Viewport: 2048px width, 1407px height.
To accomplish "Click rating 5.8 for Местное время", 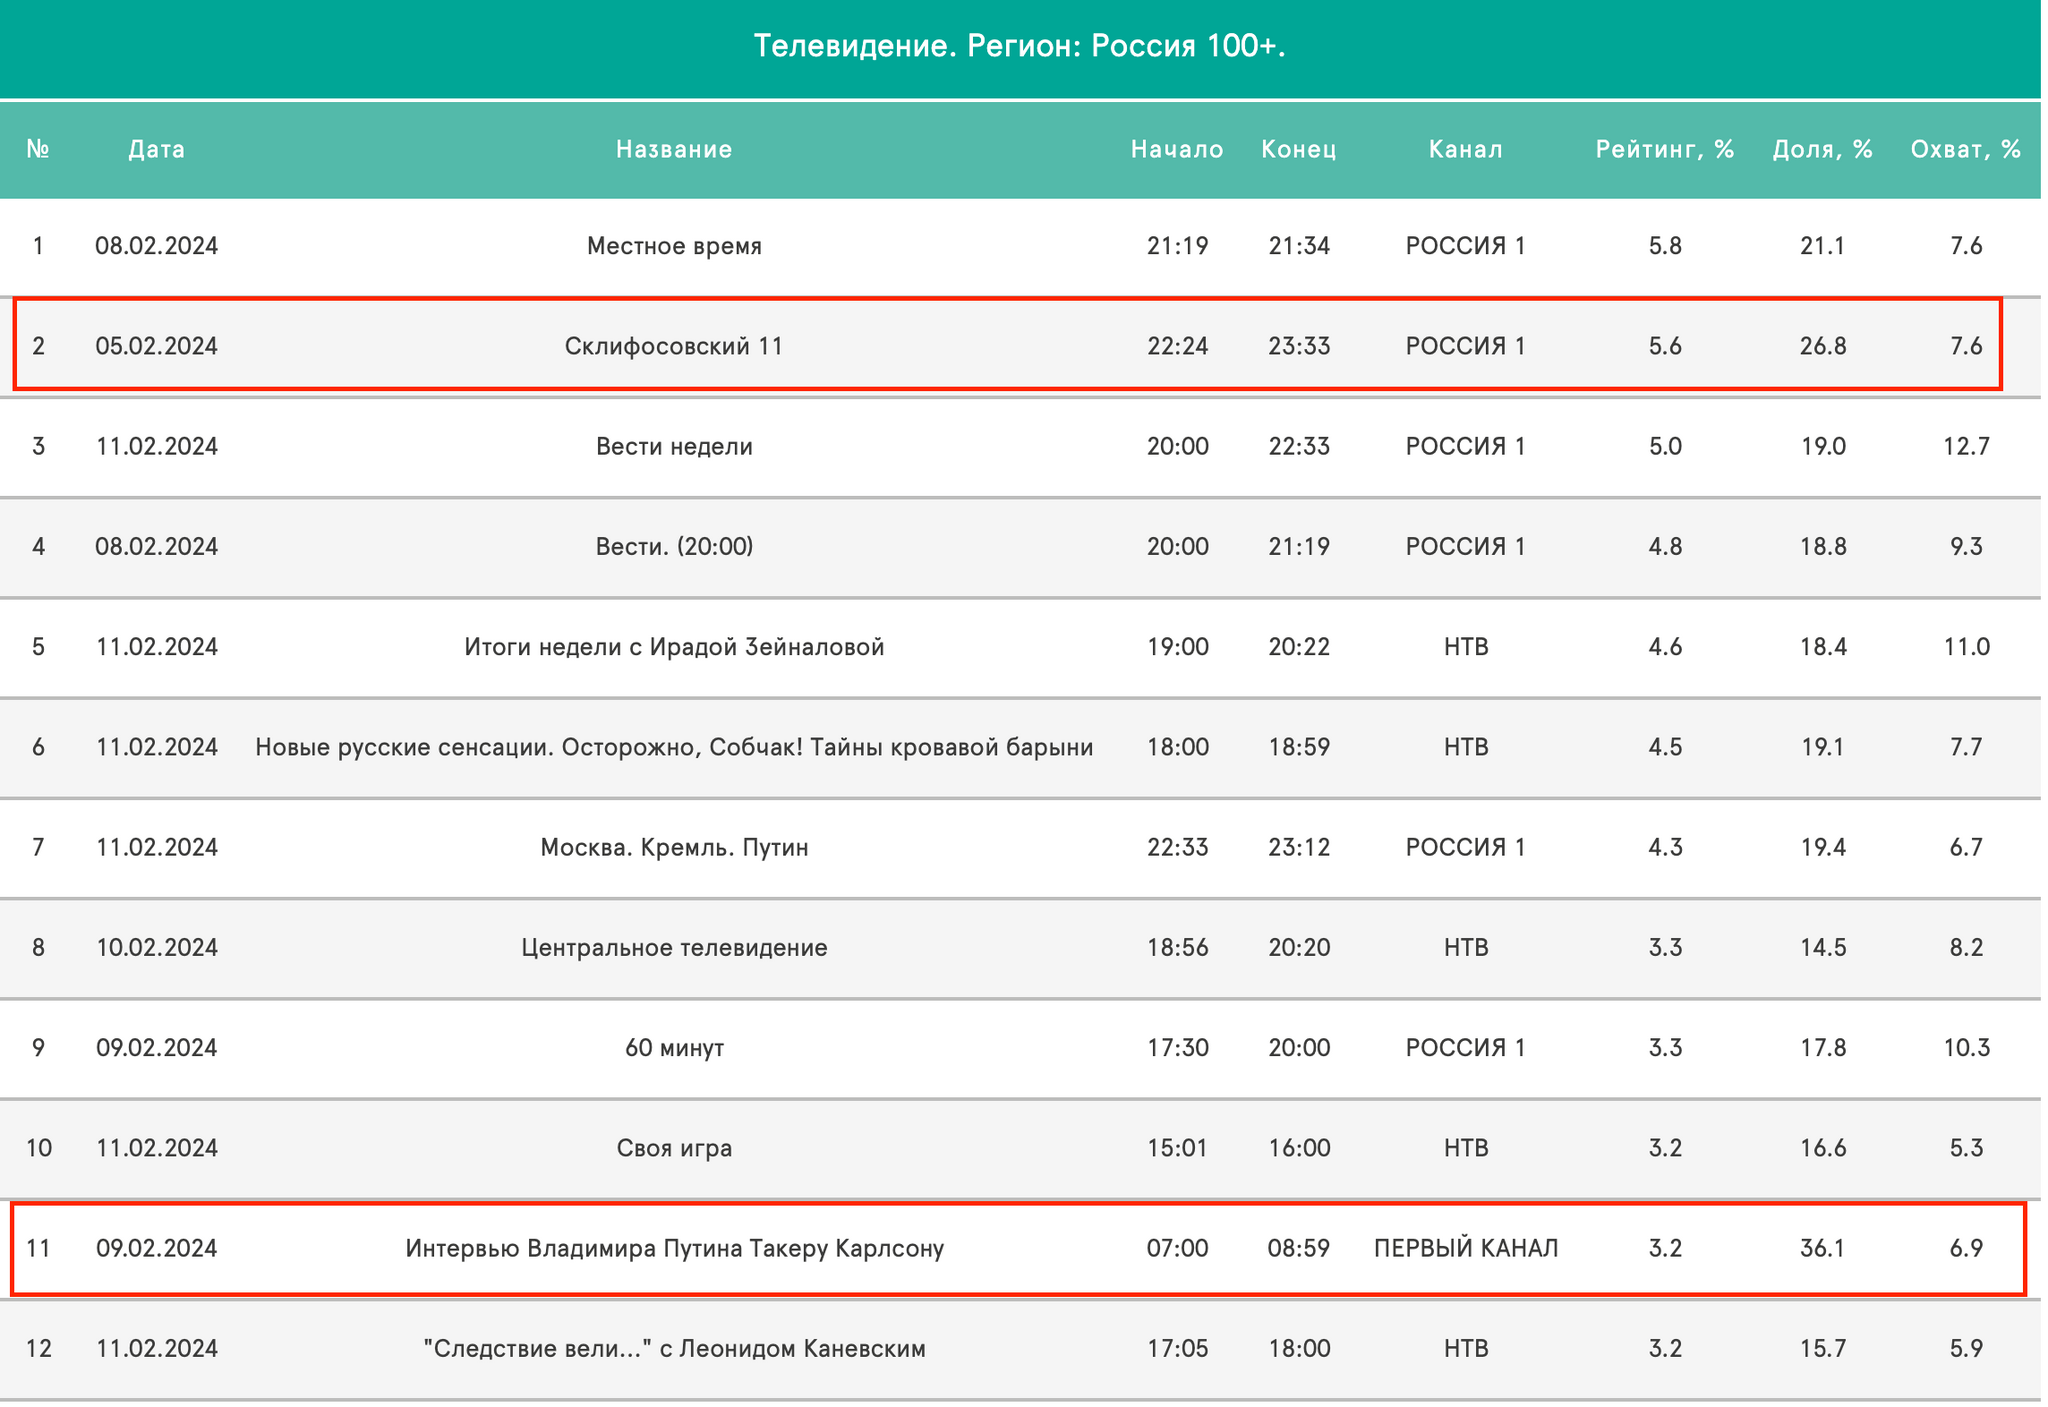I will pyautogui.click(x=1665, y=246).
